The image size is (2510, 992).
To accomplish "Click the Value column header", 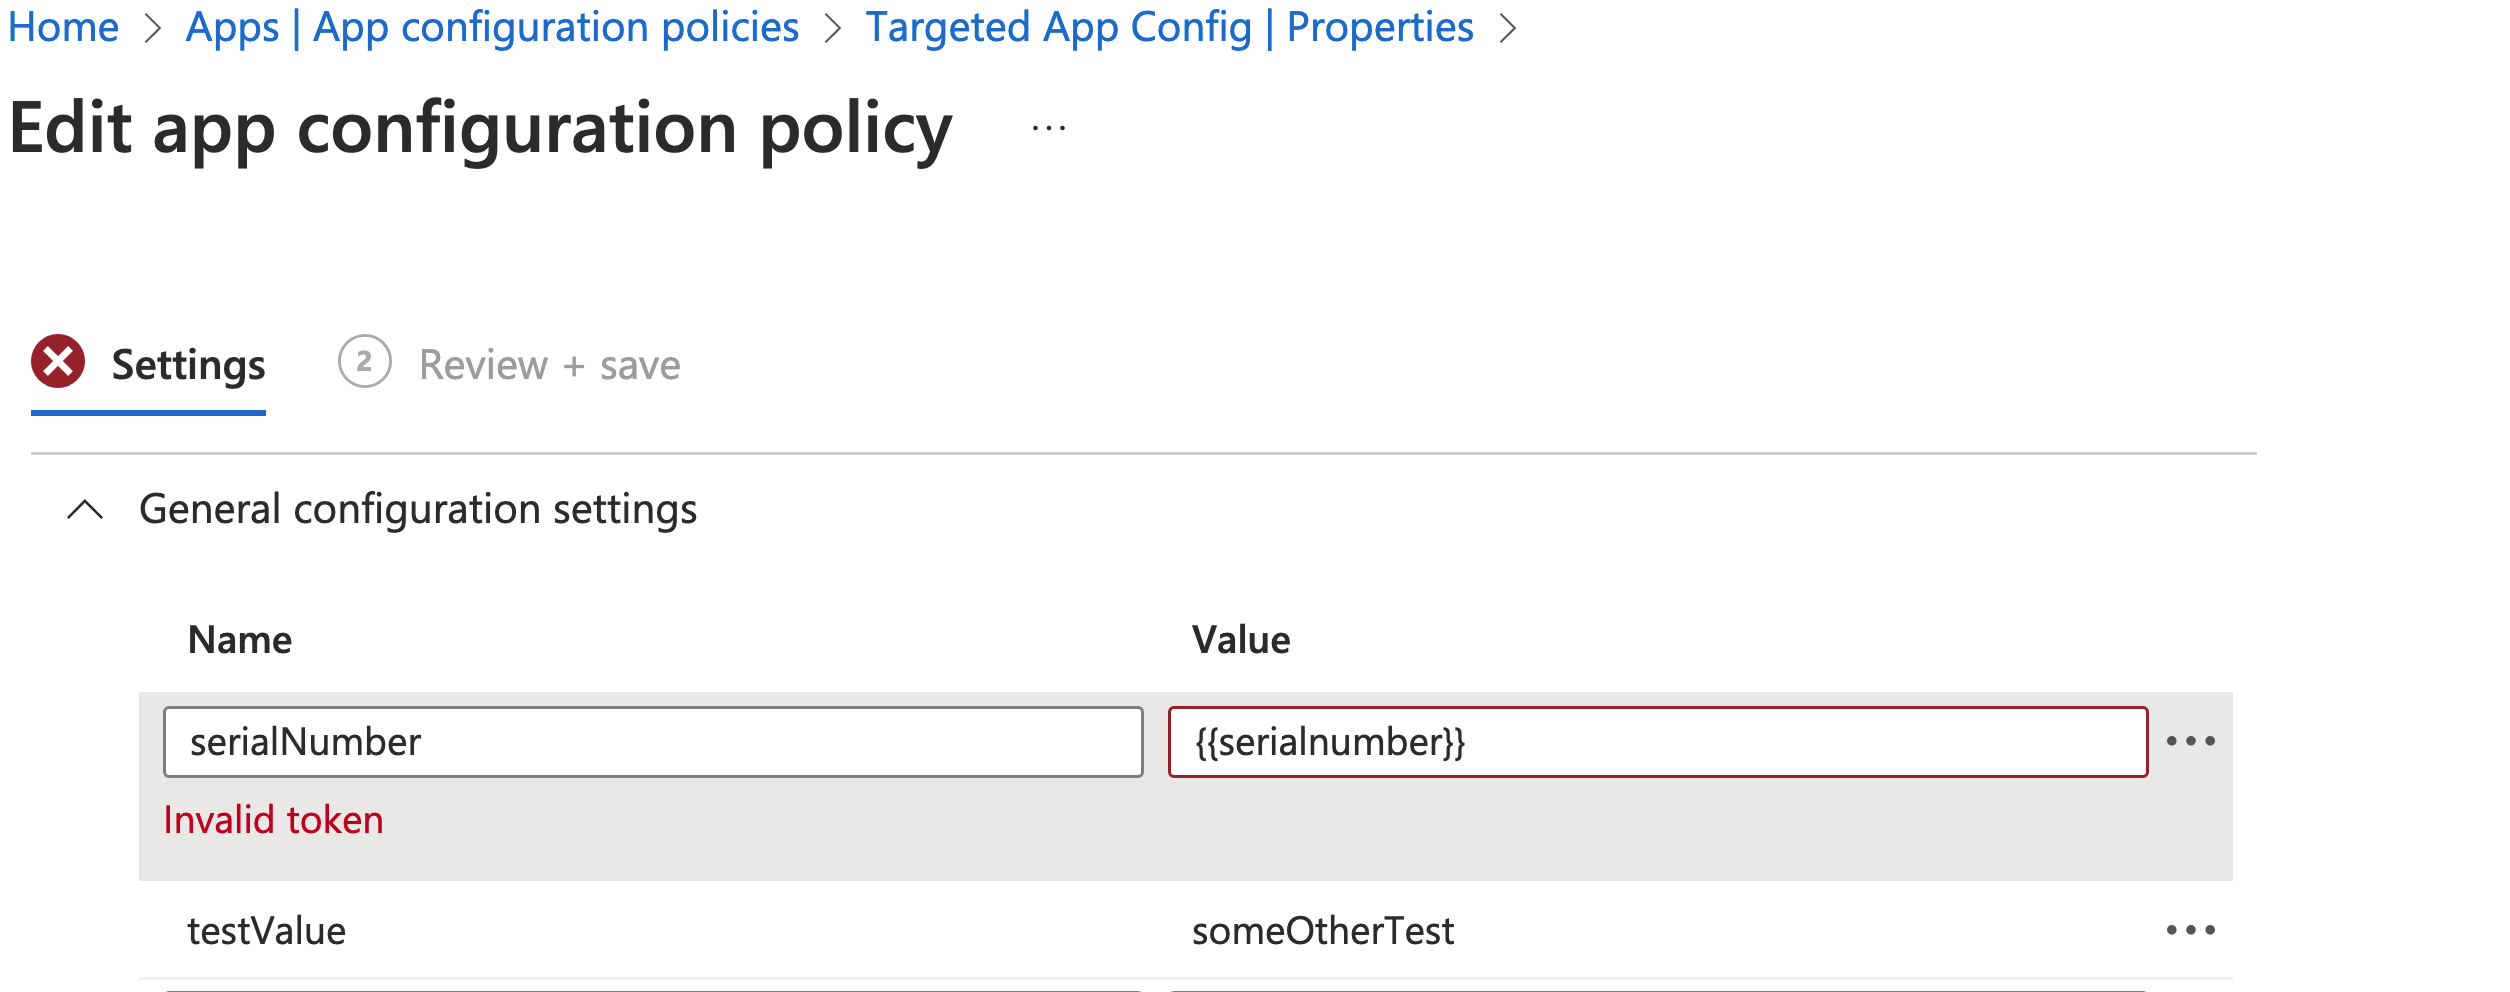I will pyautogui.click(x=1240, y=639).
